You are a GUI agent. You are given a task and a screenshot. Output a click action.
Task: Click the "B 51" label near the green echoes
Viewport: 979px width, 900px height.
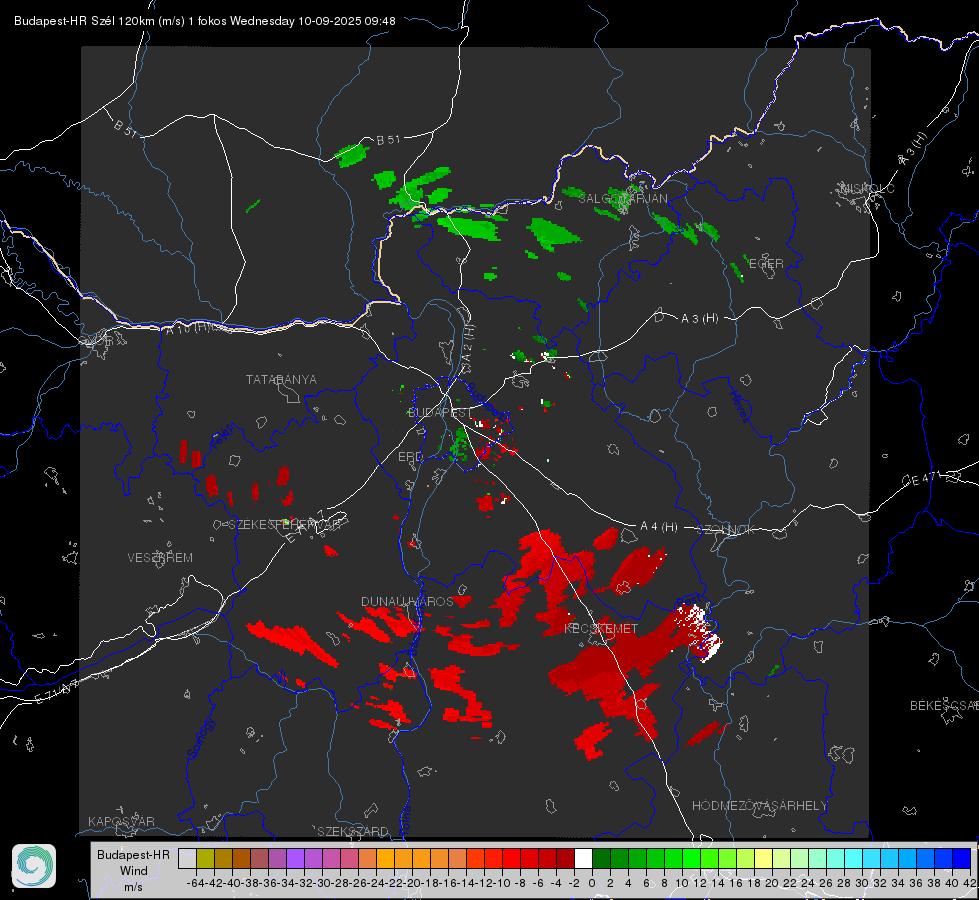(388, 140)
